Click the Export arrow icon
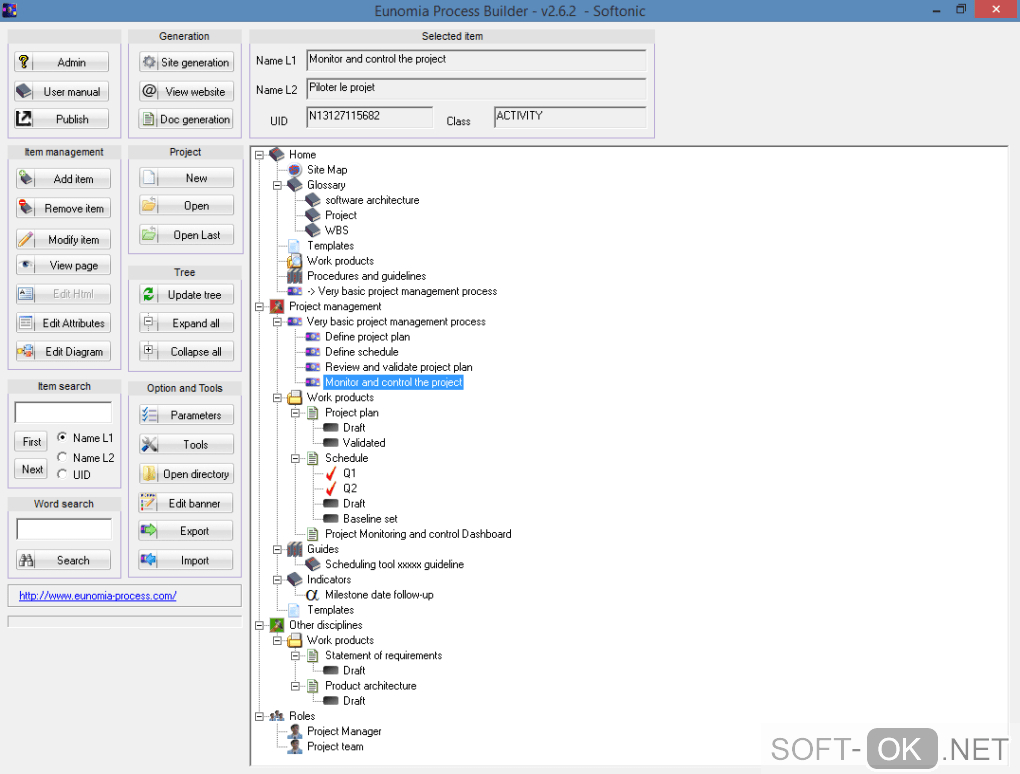1020x774 pixels. tap(149, 530)
